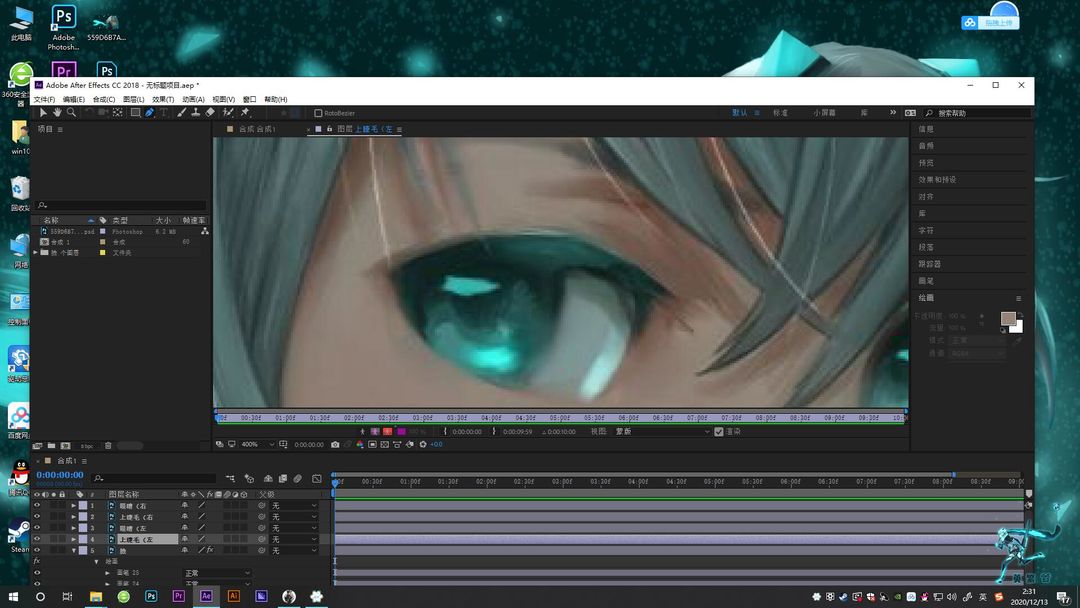1080x608 pixels.
Task: Toggle the shy switch on layer 1
Action: [x=185, y=505]
